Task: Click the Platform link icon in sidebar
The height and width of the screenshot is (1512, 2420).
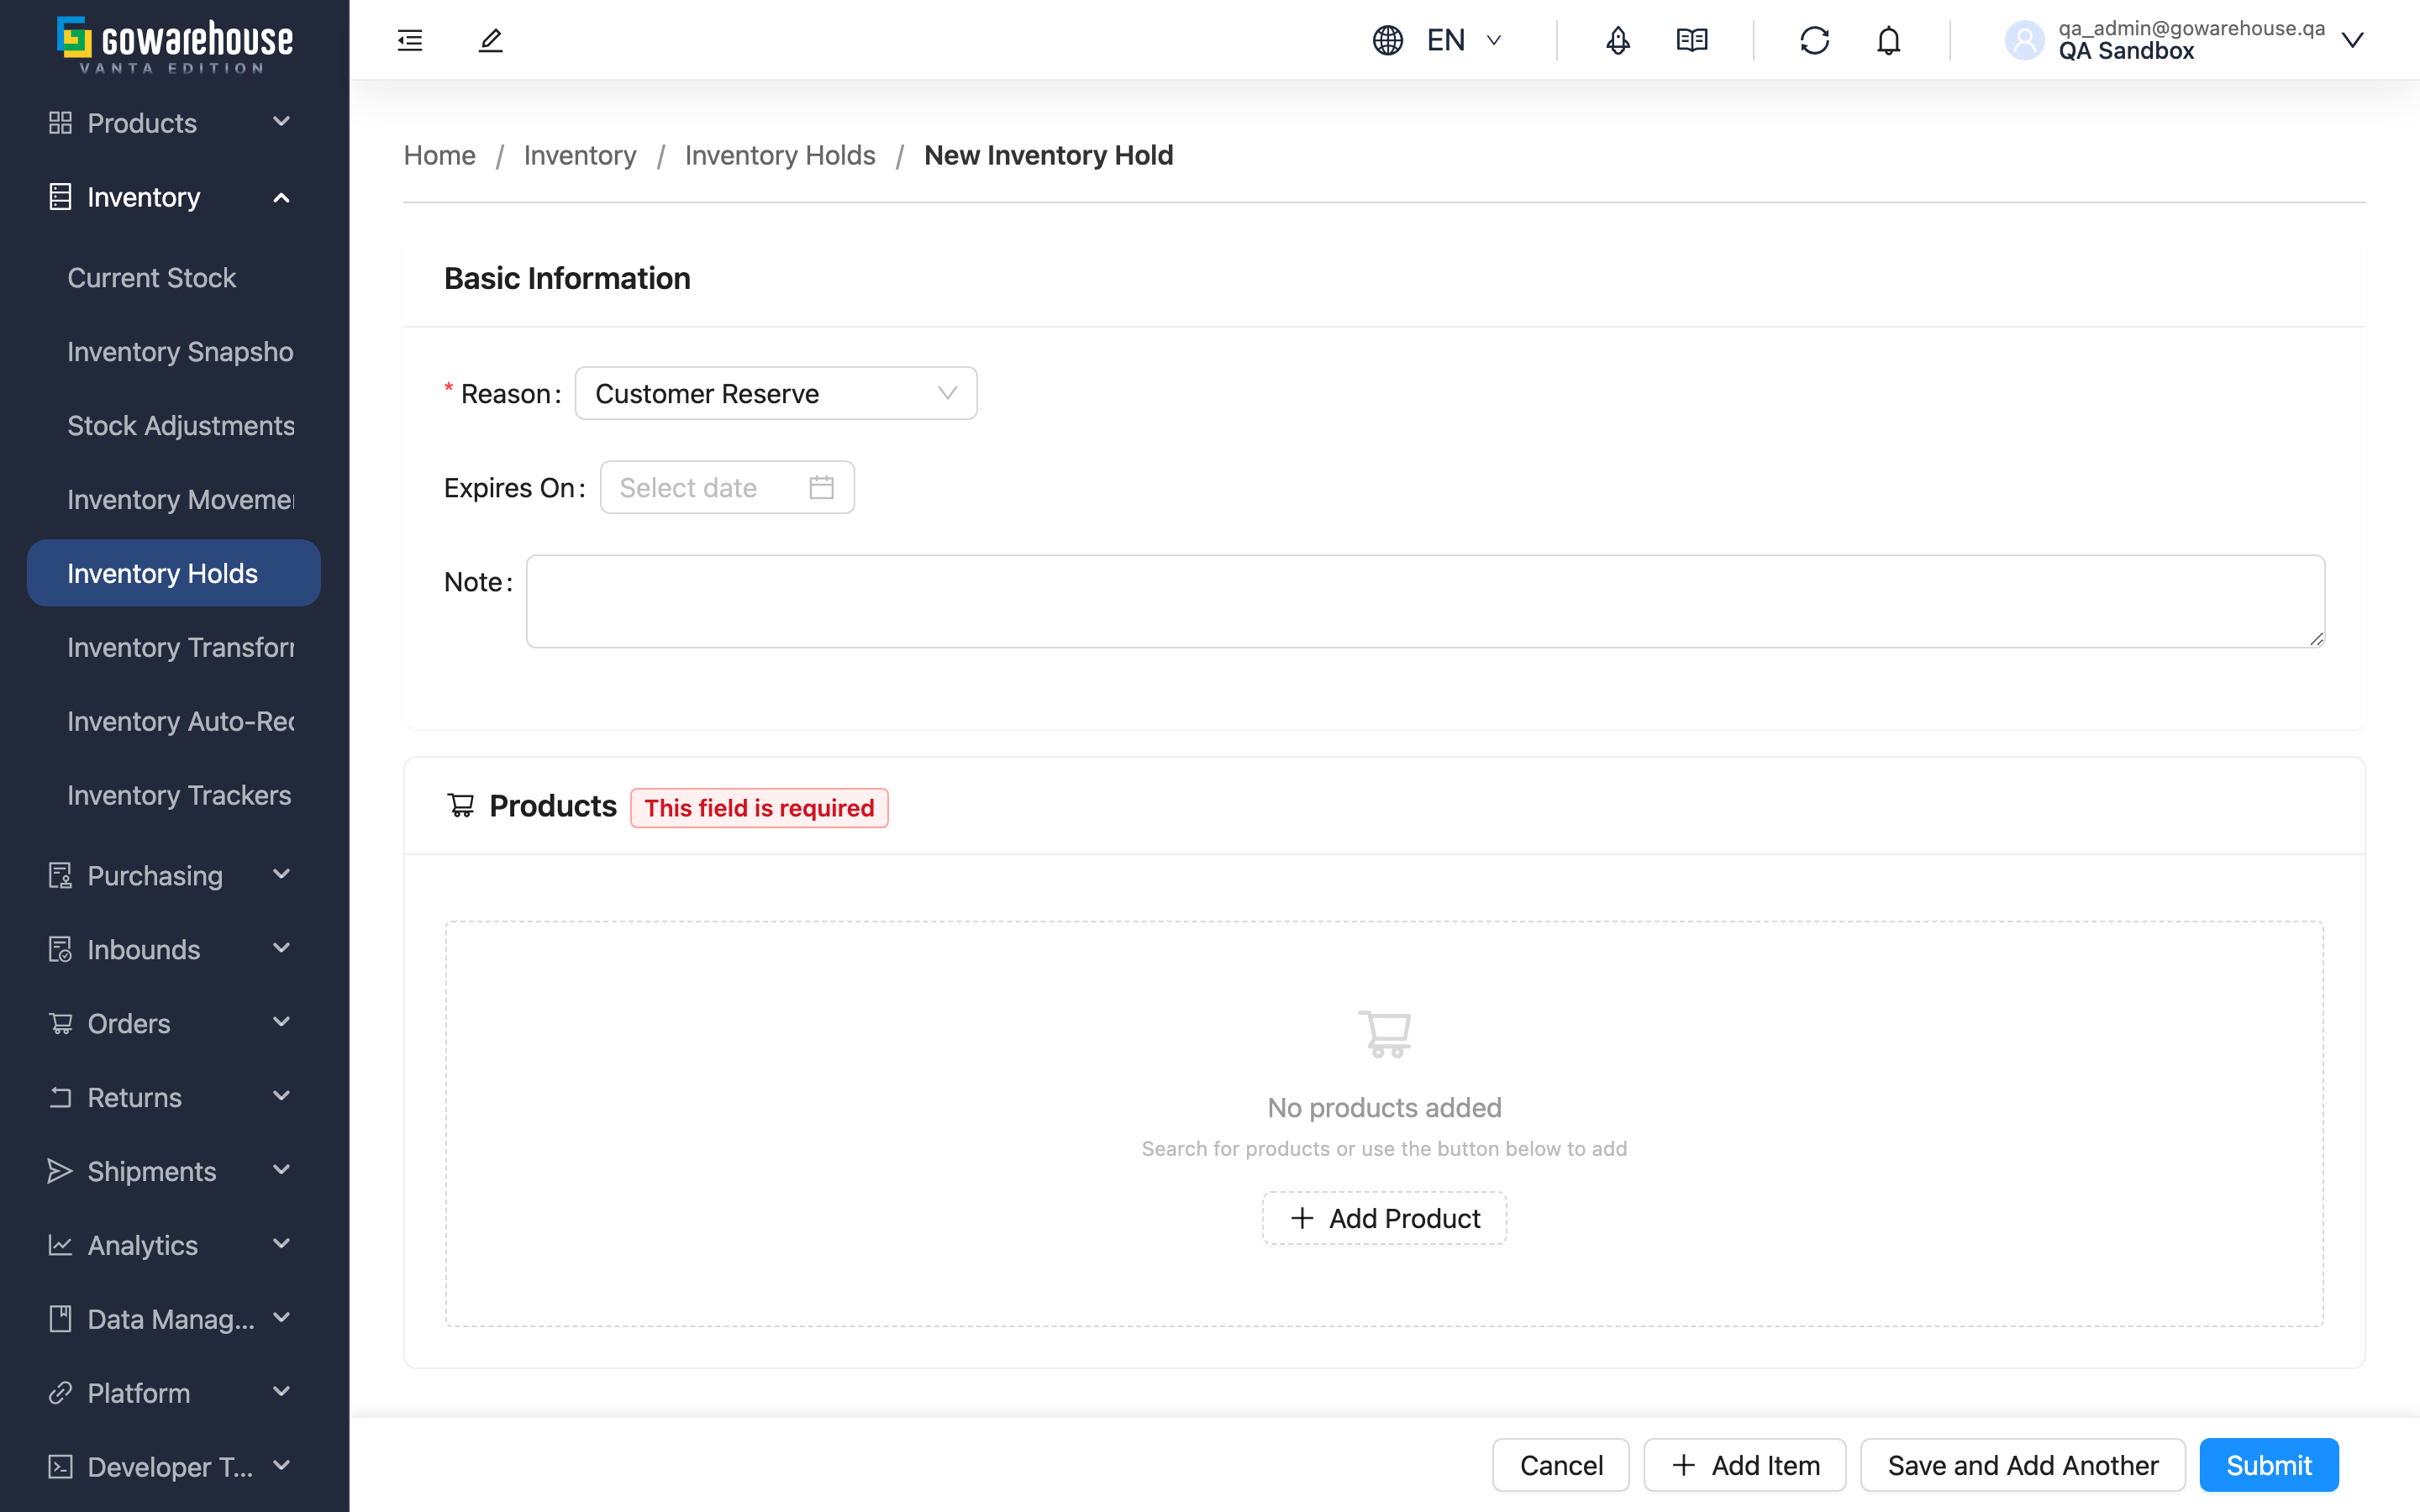Action: tap(61, 1393)
